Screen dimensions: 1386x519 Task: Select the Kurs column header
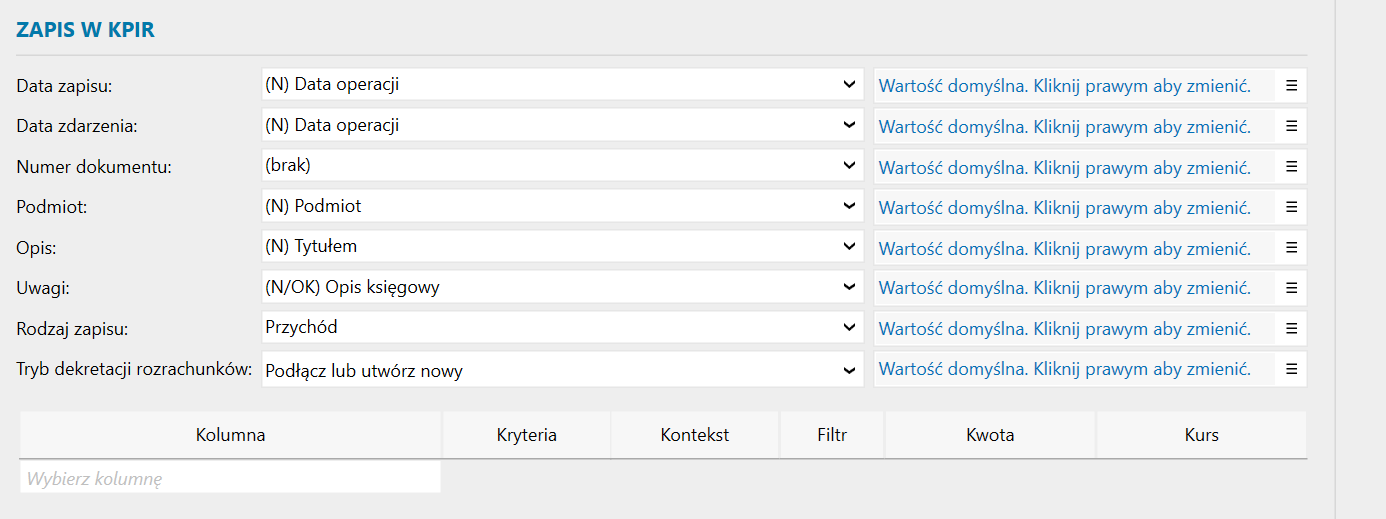click(1201, 435)
